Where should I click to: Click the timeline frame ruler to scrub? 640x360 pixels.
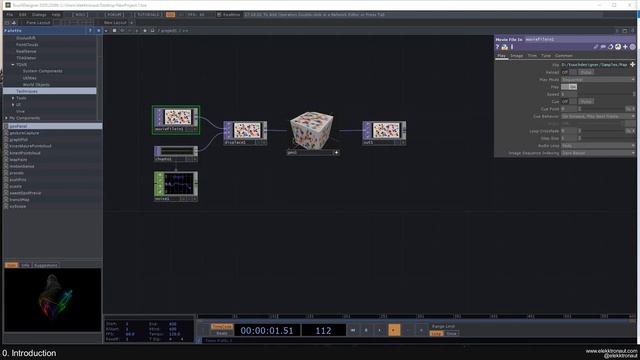pyautogui.click(x=416, y=316)
